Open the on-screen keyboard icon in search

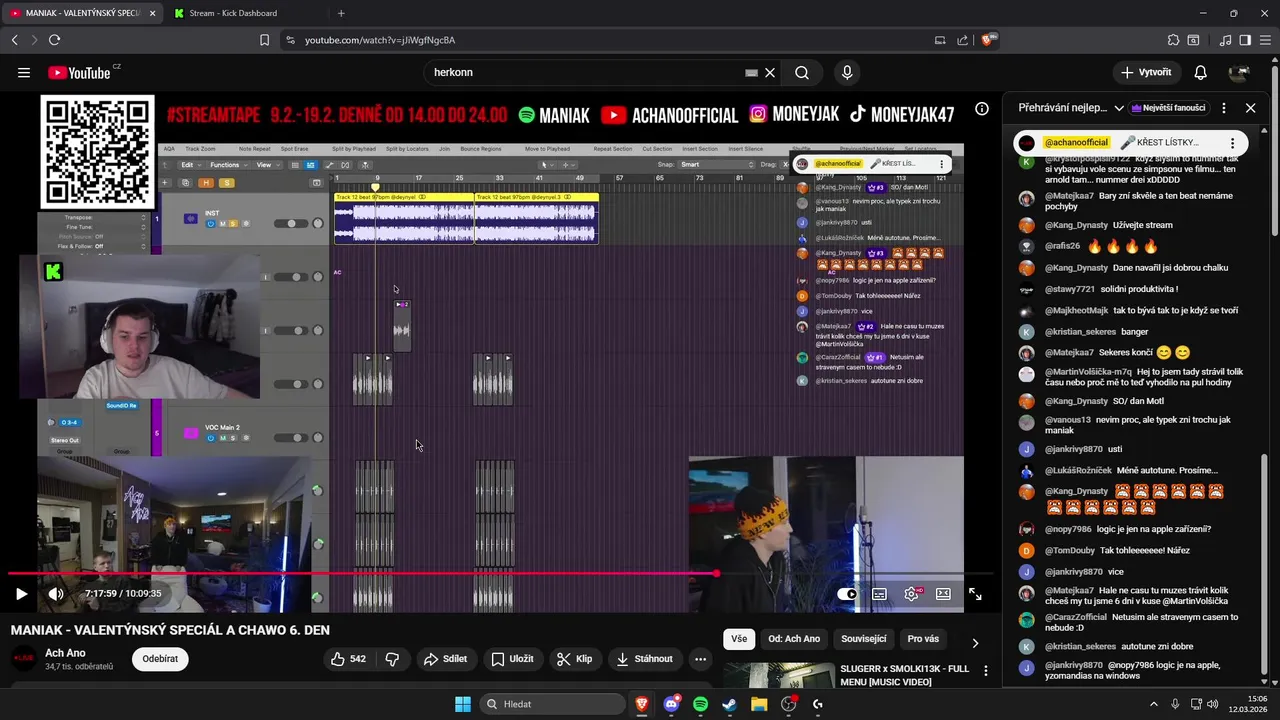click(x=751, y=72)
